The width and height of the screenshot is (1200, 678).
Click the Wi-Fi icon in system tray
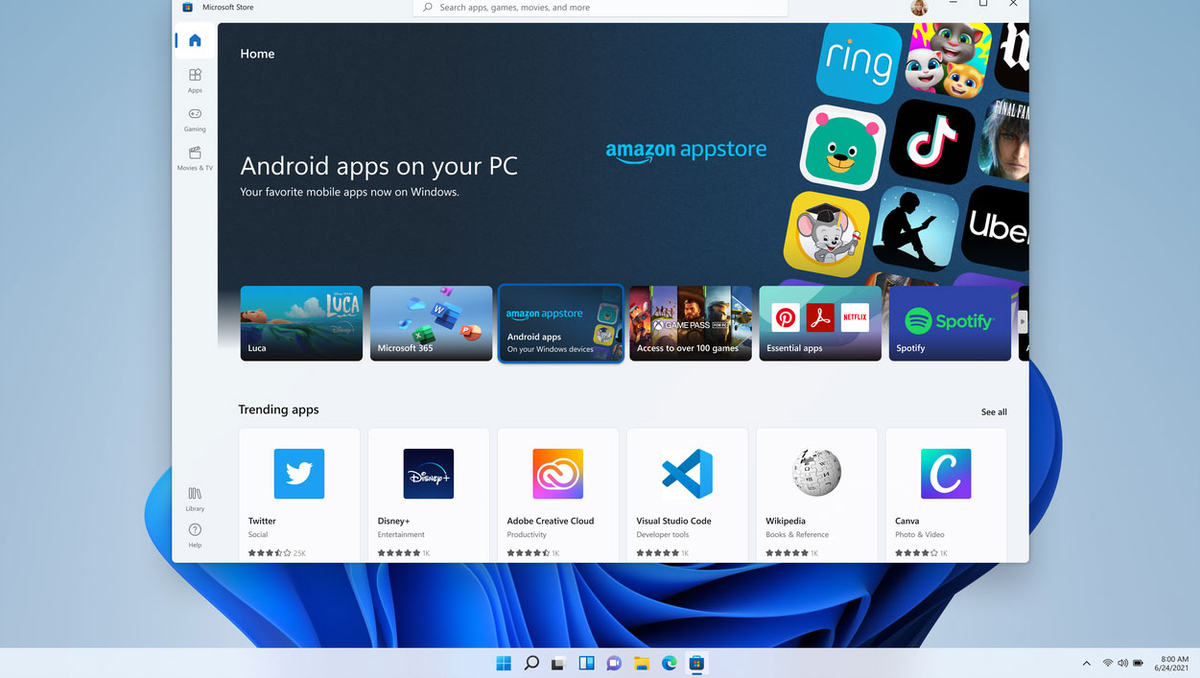(1108, 663)
